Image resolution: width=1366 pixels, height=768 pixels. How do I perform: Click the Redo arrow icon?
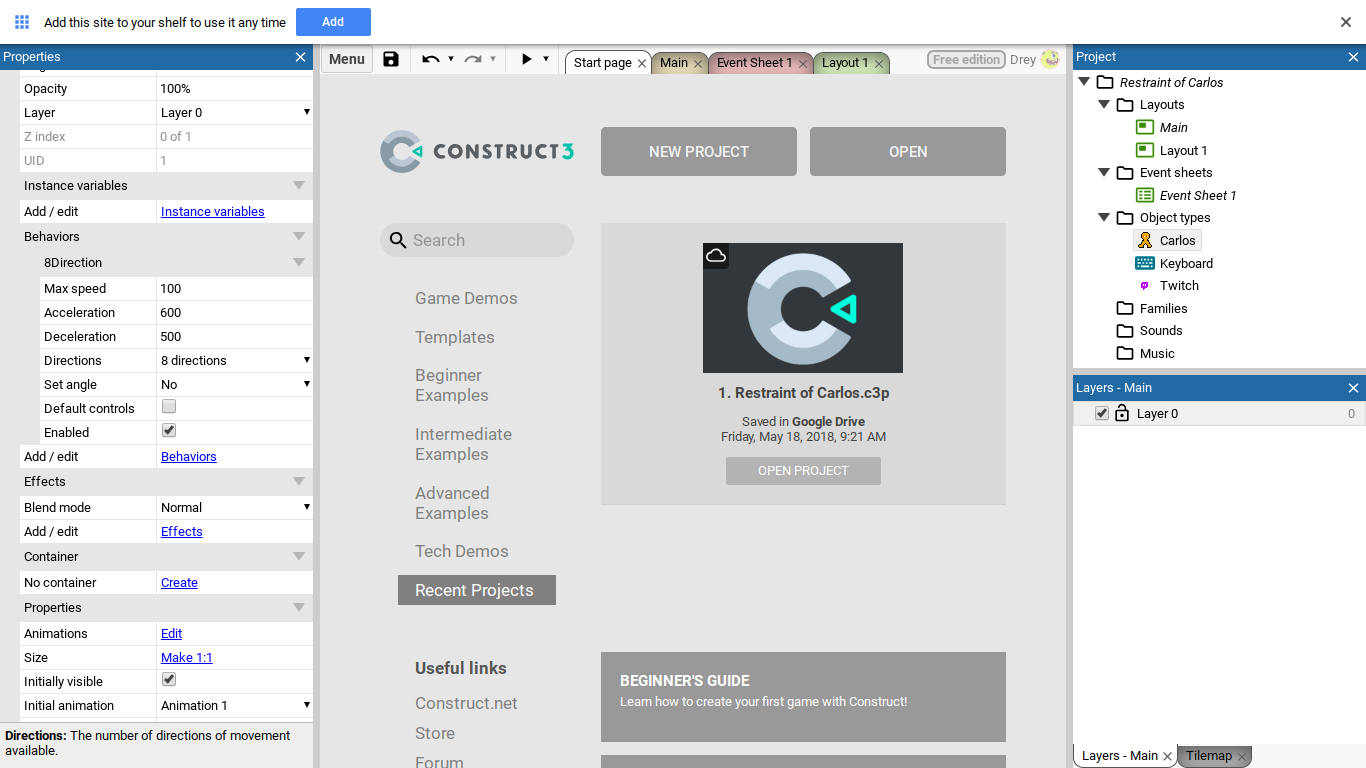point(472,60)
